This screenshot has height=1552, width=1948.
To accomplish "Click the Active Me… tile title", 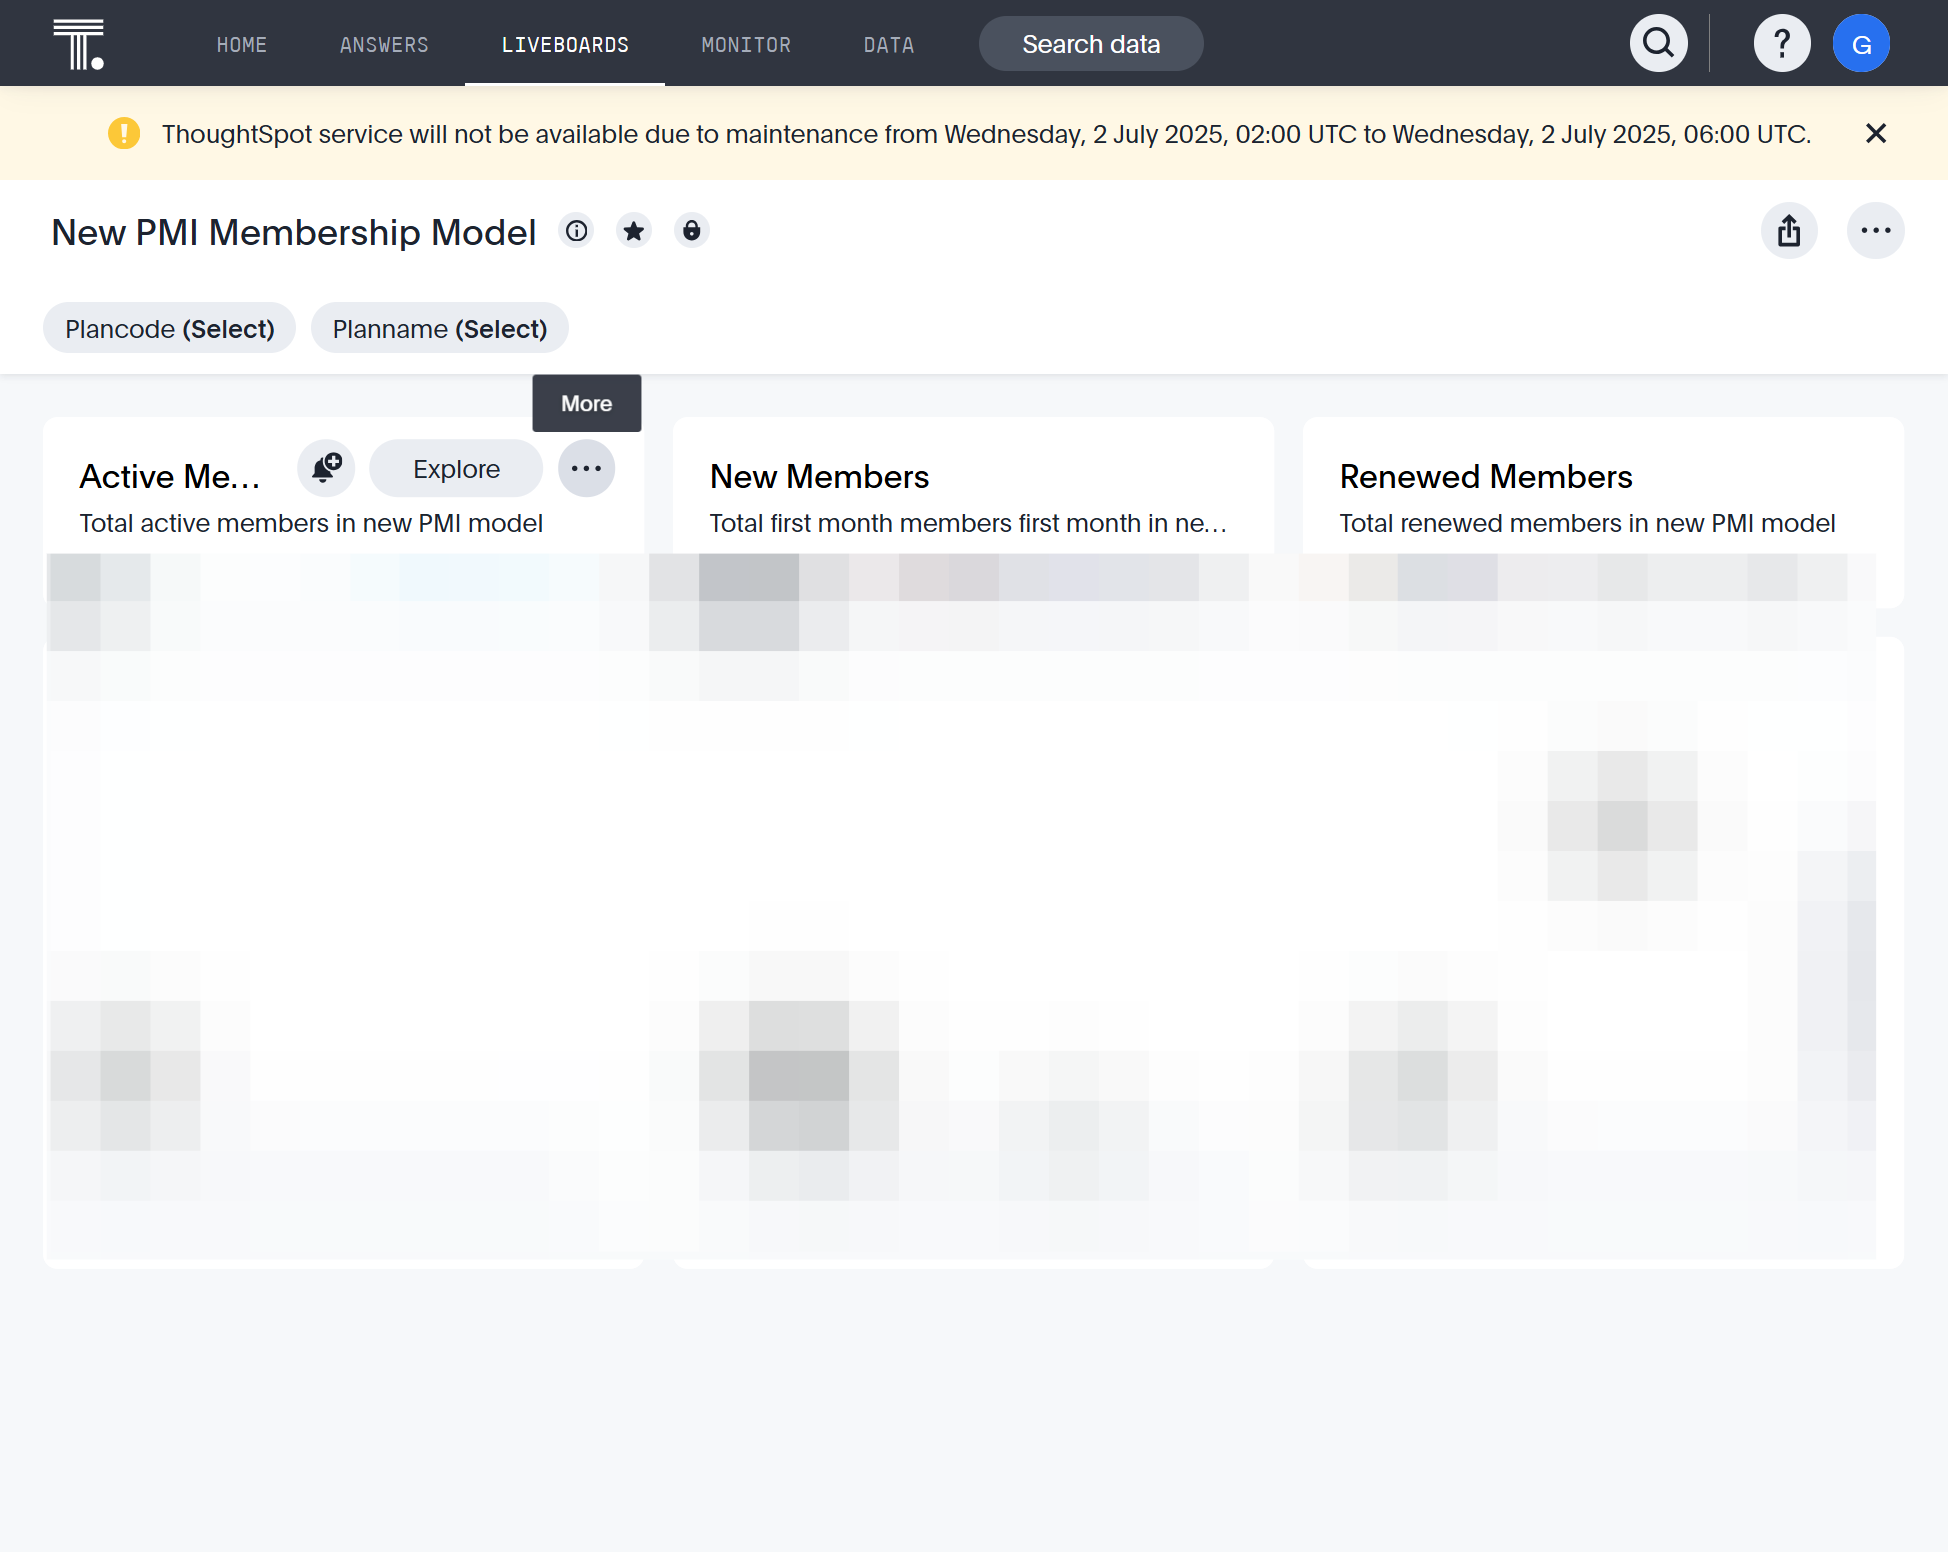I will tap(170, 476).
